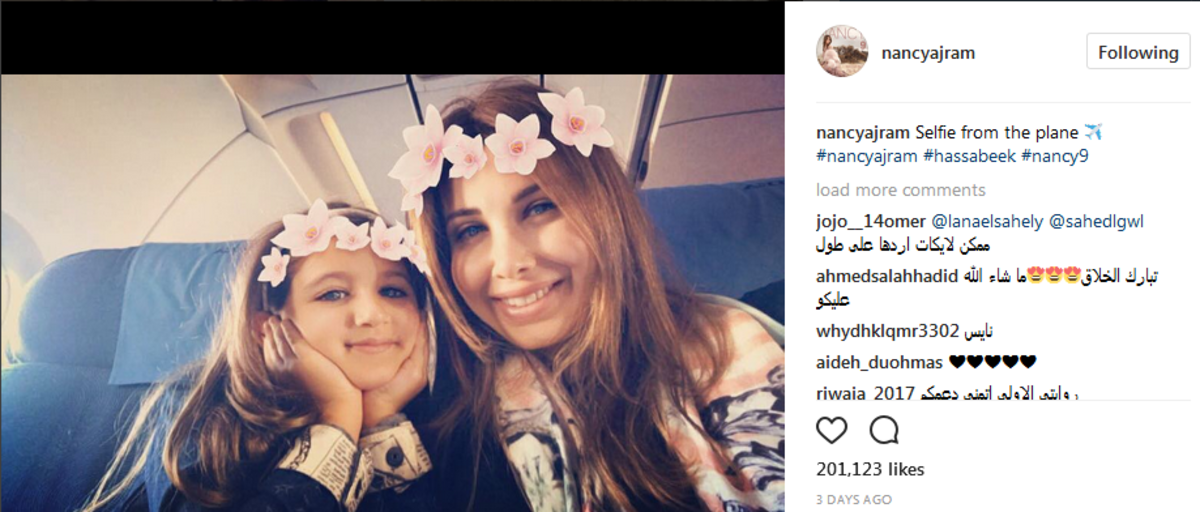Open the @sahedlgwl mention
This screenshot has height=512, width=1200.
(1098, 221)
